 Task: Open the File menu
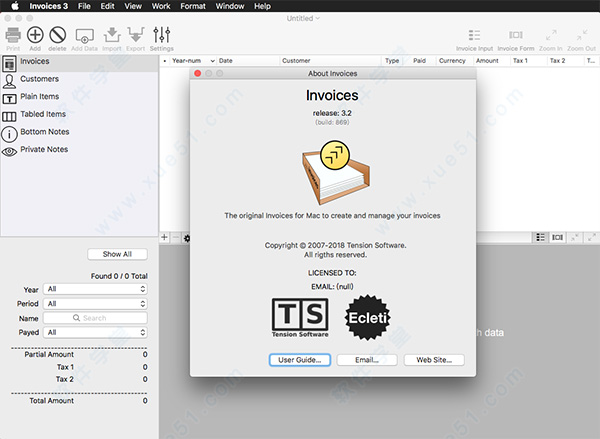pyautogui.click(x=84, y=6)
